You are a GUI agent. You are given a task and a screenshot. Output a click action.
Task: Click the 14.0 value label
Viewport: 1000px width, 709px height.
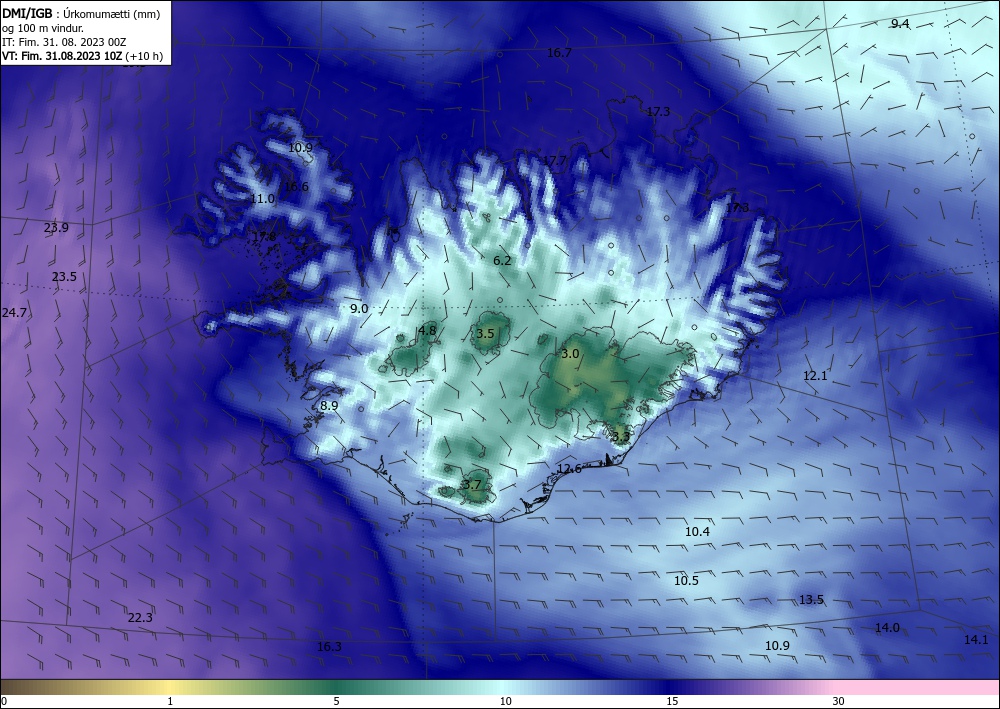tap(887, 627)
